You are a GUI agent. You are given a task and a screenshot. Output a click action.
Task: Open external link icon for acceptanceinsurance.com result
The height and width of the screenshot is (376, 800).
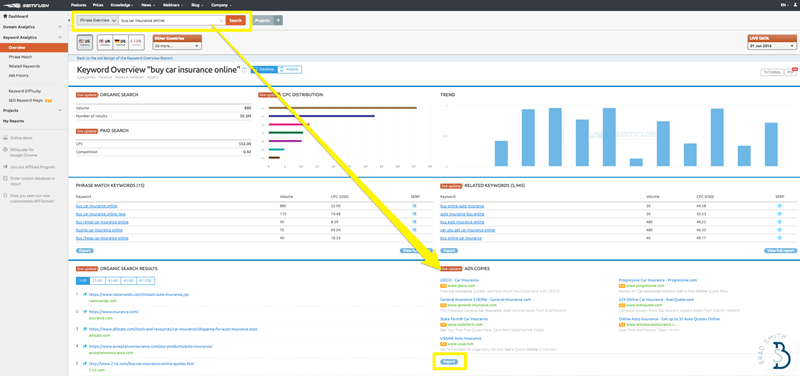click(x=85, y=346)
